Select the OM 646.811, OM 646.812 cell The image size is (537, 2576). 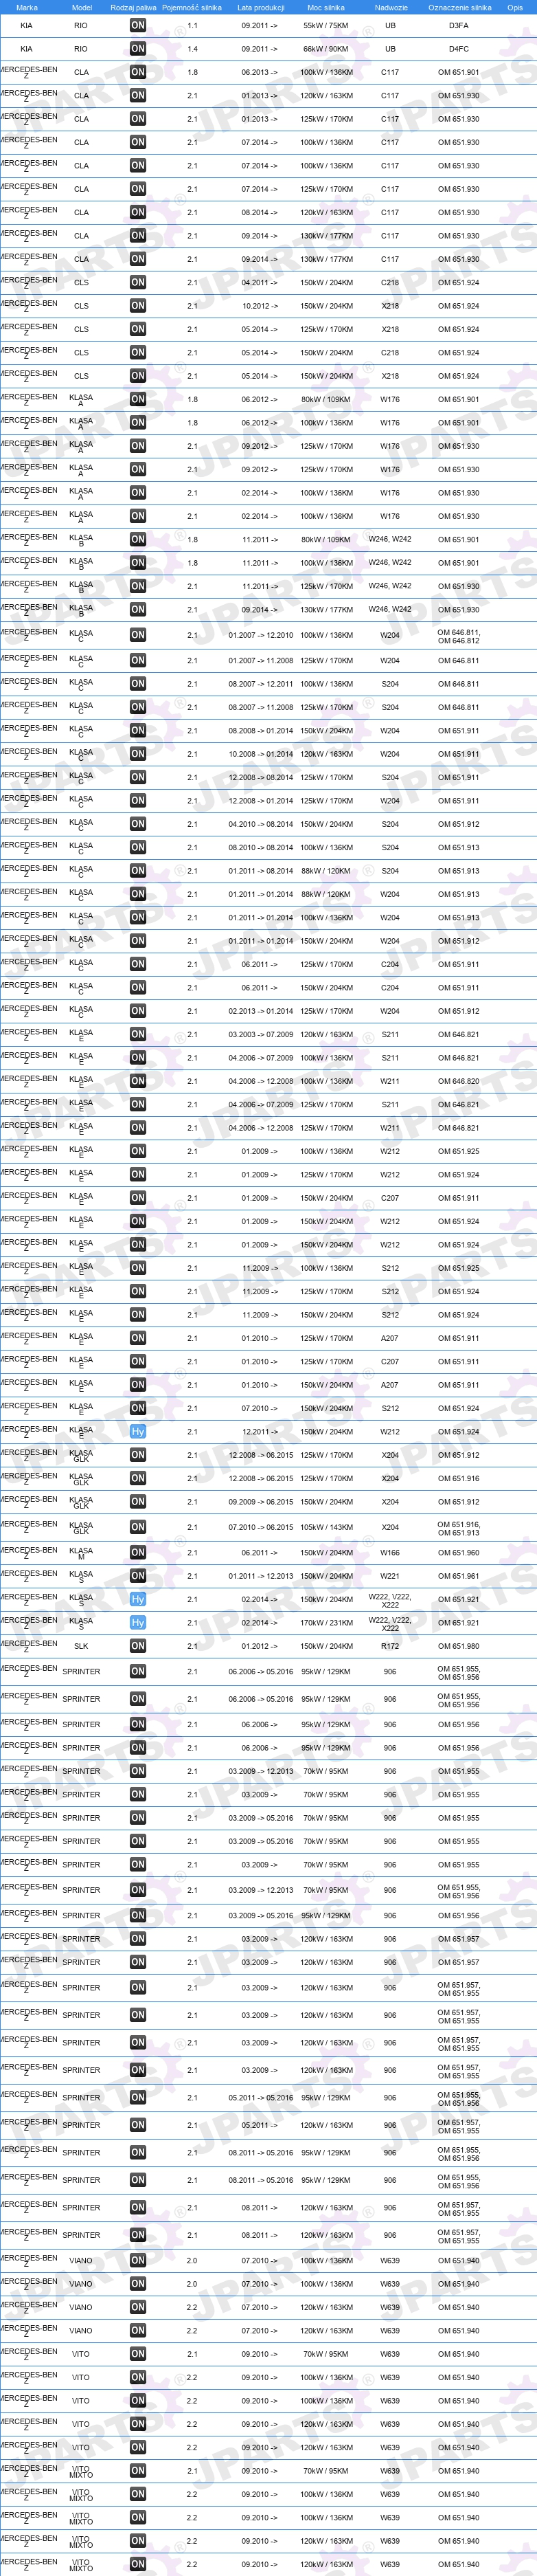(458, 635)
